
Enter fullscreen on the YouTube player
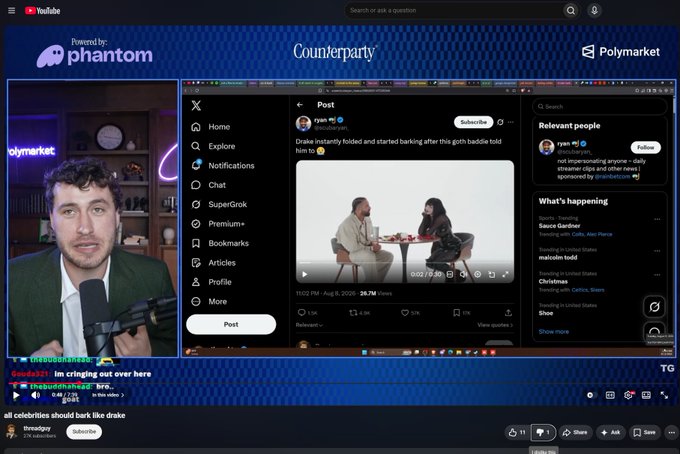[x=664, y=395]
